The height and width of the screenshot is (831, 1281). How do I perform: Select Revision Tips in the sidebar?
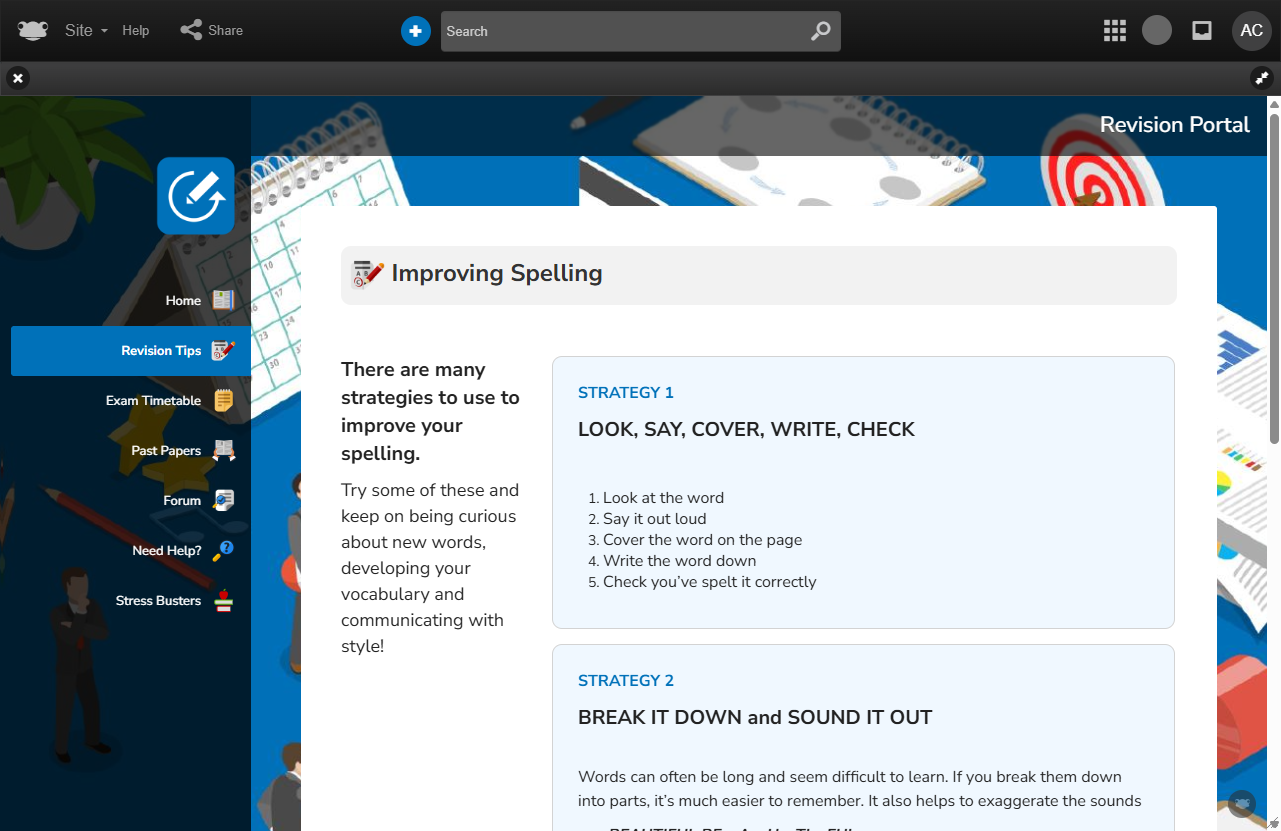click(x=161, y=350)
